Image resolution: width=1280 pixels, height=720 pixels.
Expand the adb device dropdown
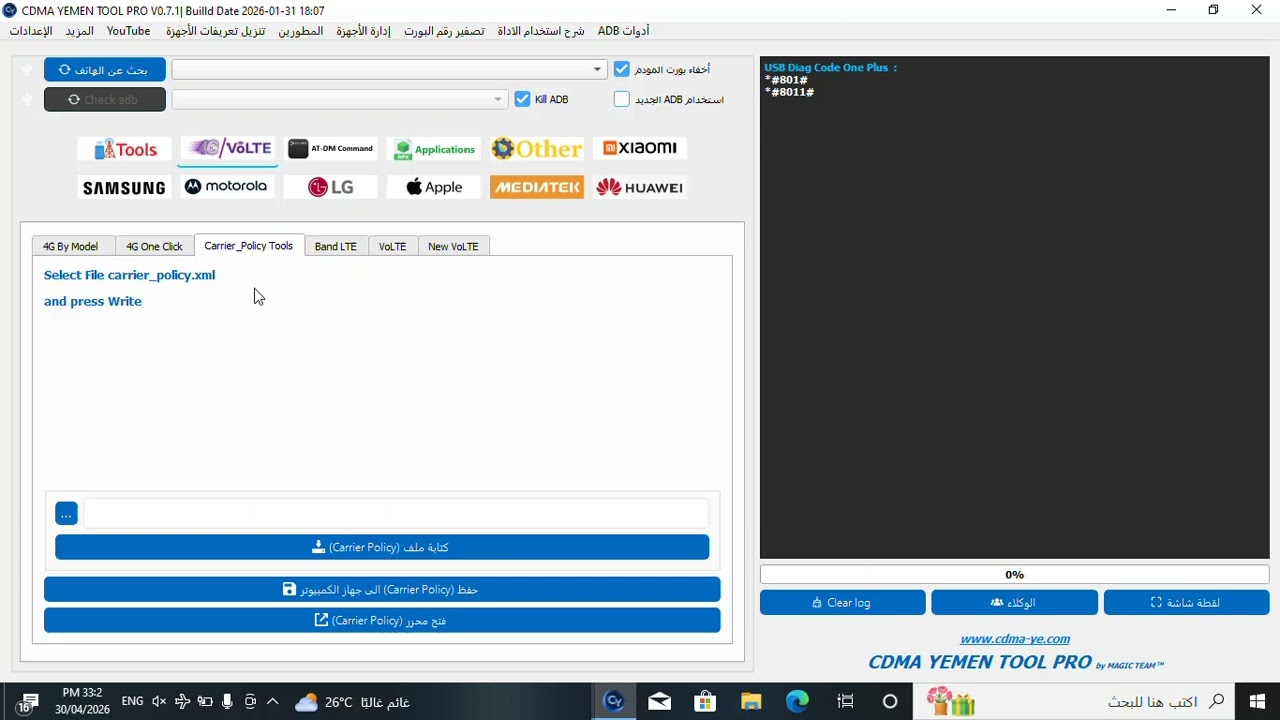tap(498, 99)
